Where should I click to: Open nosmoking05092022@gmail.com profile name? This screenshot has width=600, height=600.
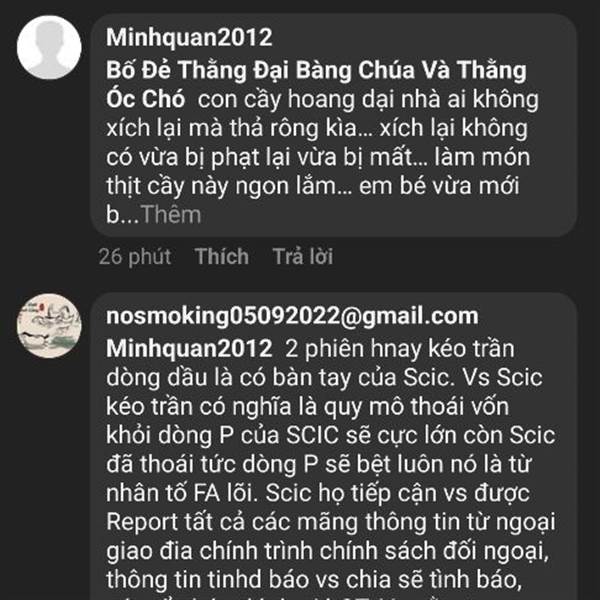(292, 317)
